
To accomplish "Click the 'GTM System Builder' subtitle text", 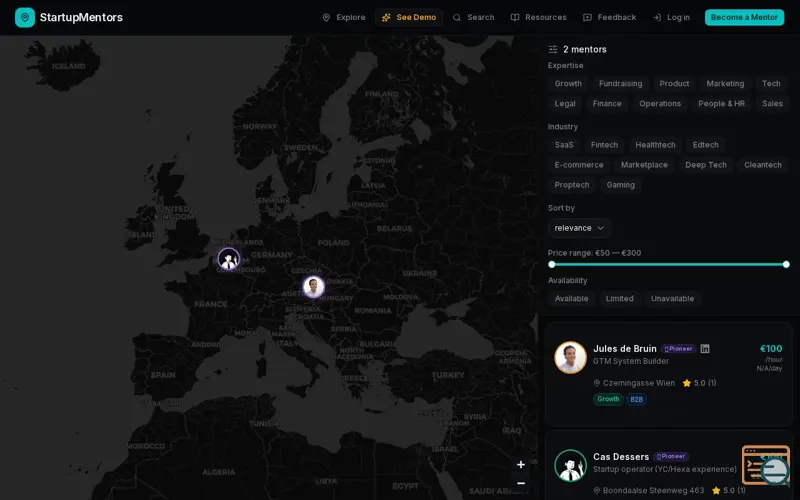I will coord(631,361).
